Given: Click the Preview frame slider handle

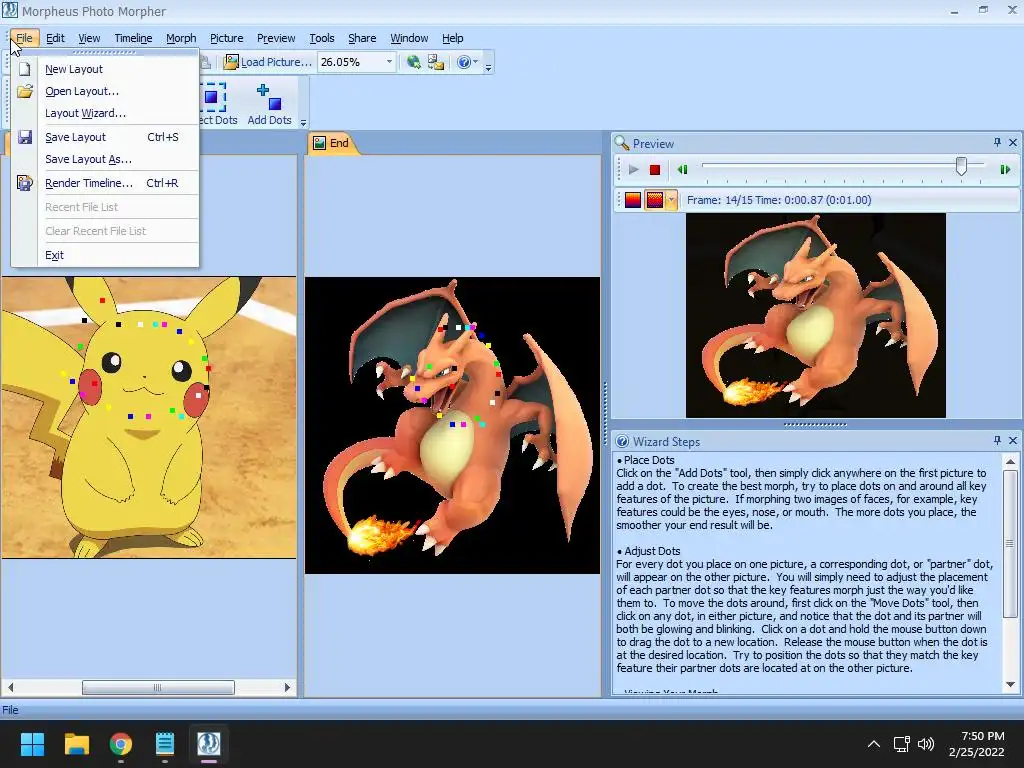Looking at the screenshot, I should tap(961, 166).
